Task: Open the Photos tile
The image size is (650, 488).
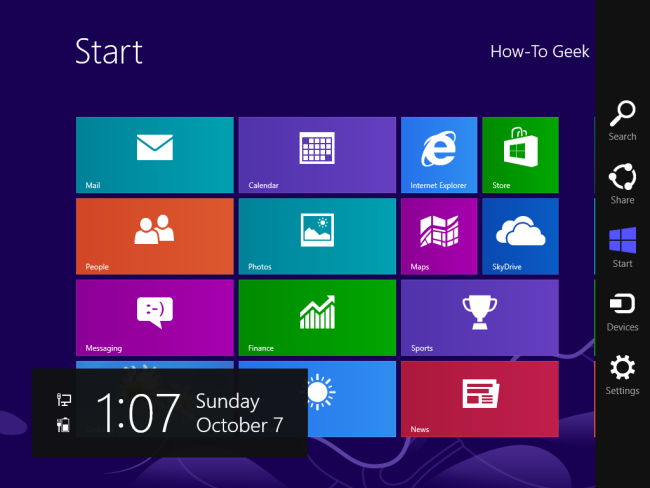Action: 317,236
